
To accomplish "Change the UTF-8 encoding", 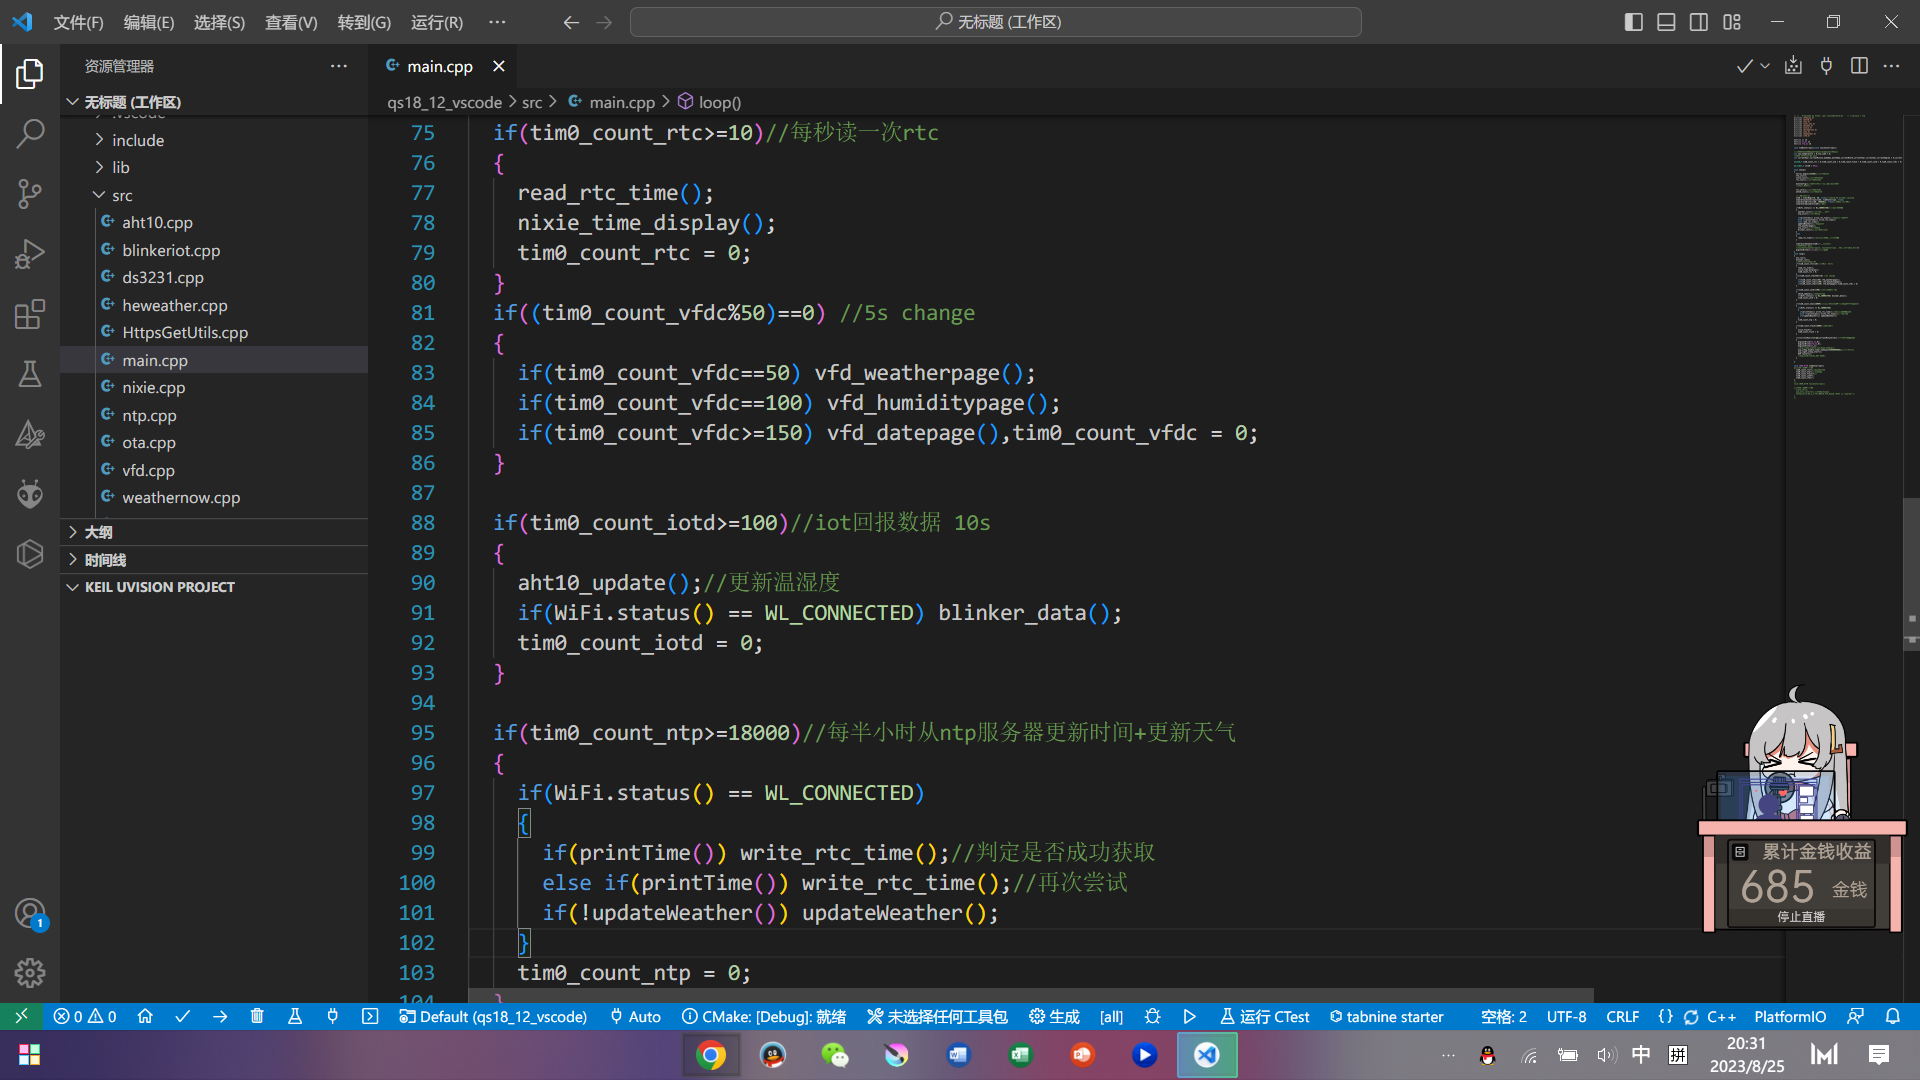I will (x=1566, y=1016).
